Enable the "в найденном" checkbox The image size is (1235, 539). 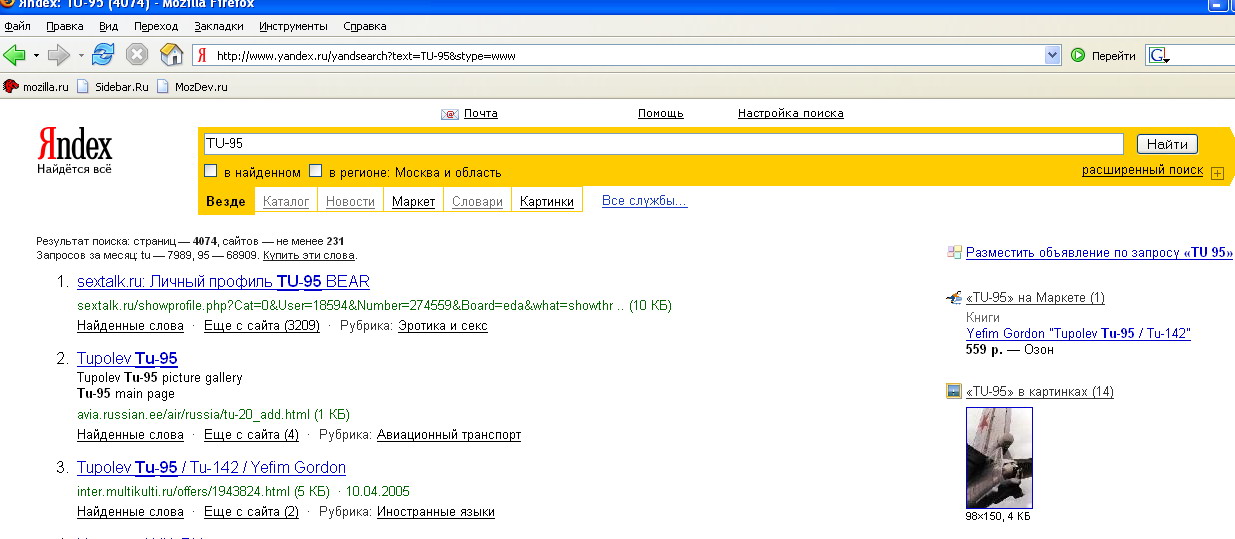click(211, 171)
